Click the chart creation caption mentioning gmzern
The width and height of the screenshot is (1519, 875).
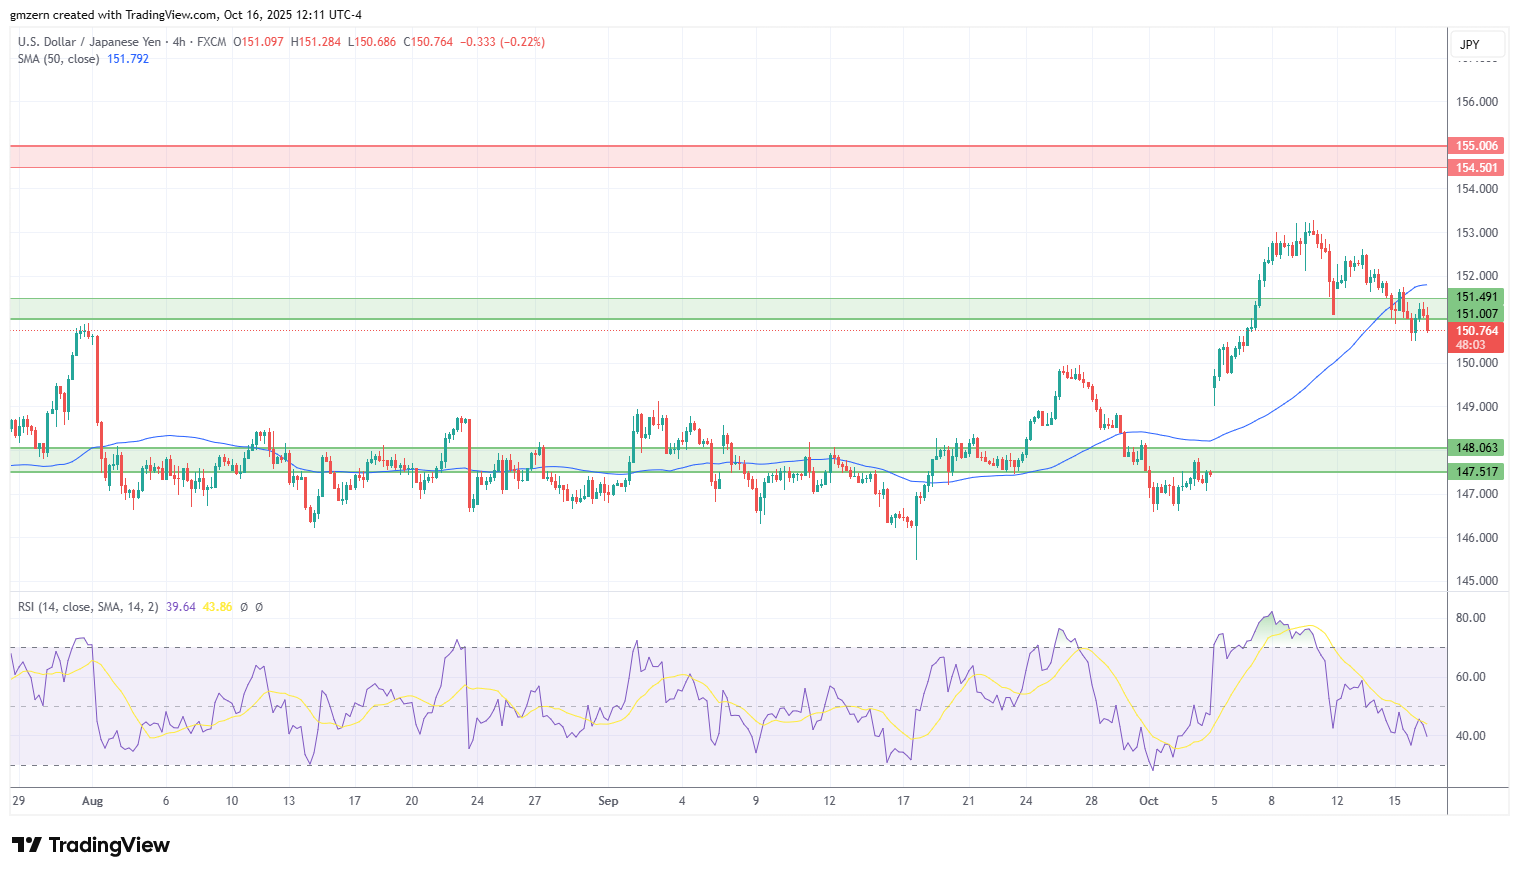(x=186, y=15)
